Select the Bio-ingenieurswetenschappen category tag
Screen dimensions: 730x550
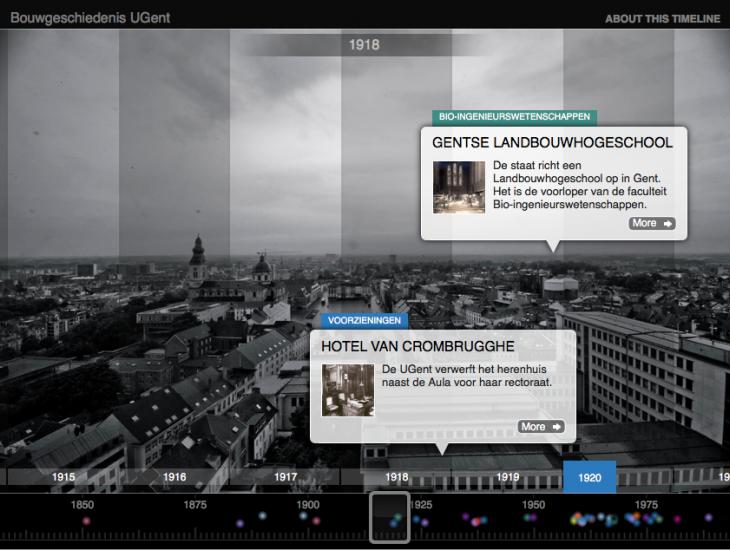(x=514, y=117)
